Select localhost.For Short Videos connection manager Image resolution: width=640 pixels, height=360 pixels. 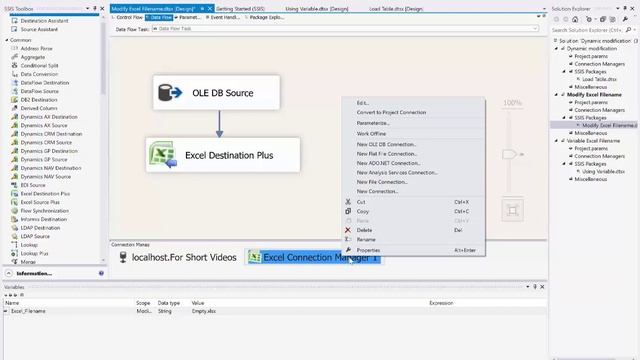(x=178, y=258)
